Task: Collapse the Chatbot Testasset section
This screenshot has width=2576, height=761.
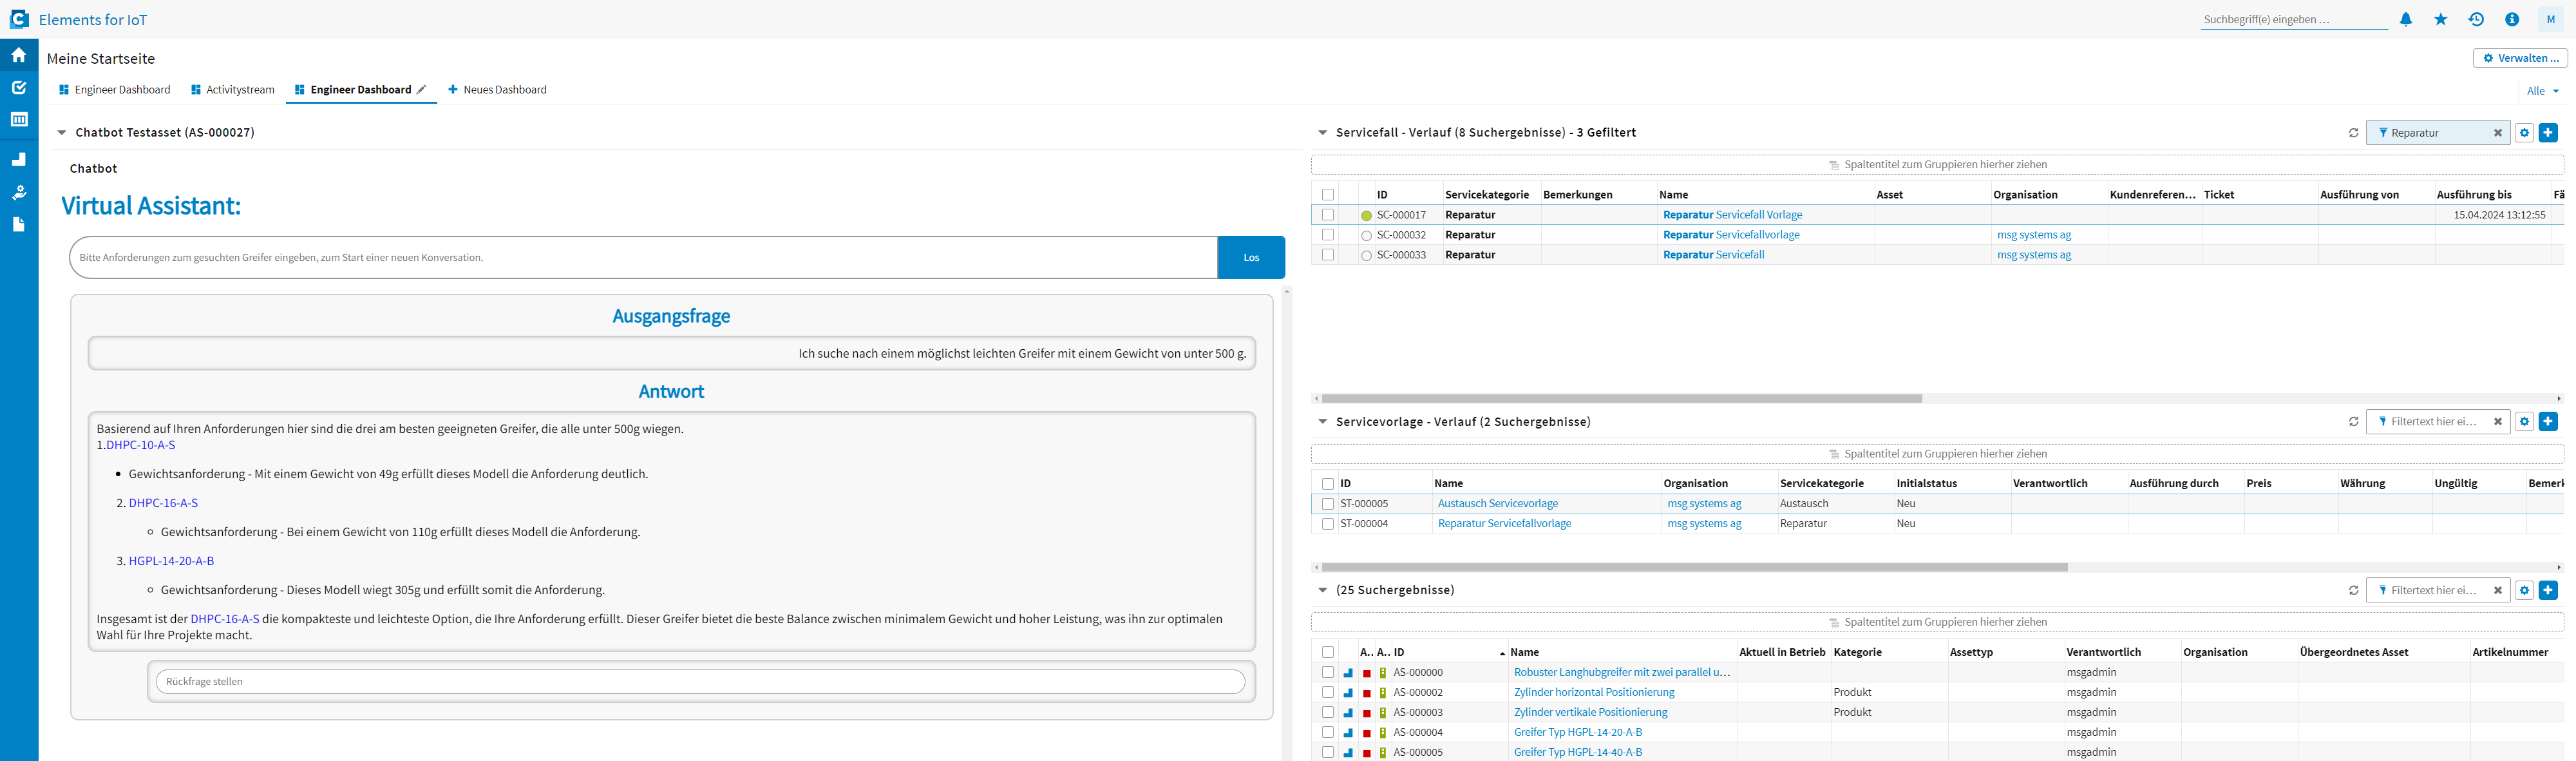Action: click(x=62, y=133)
